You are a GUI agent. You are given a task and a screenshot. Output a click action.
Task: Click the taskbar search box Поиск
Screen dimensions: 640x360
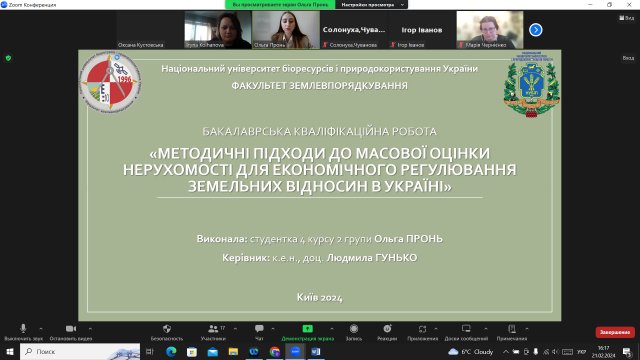click(x=80, y=351)
